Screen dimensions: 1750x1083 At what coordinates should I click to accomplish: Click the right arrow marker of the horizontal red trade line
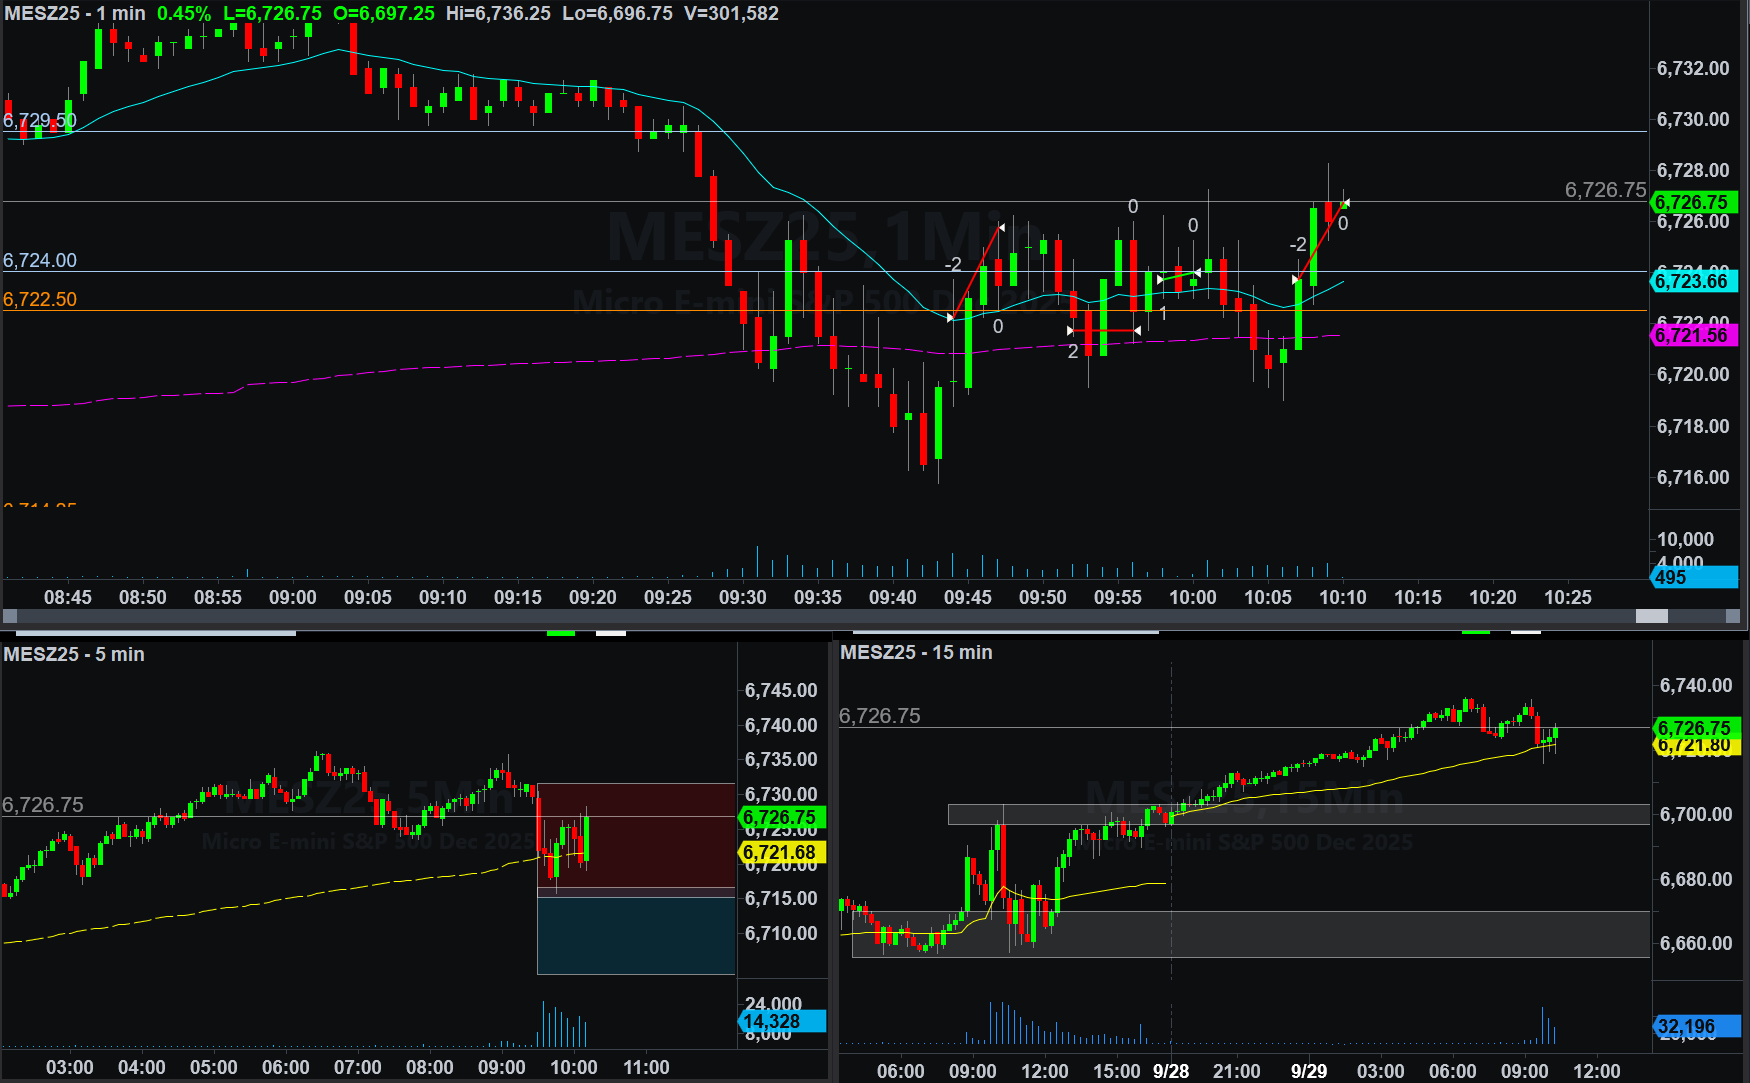[1137, 330]
